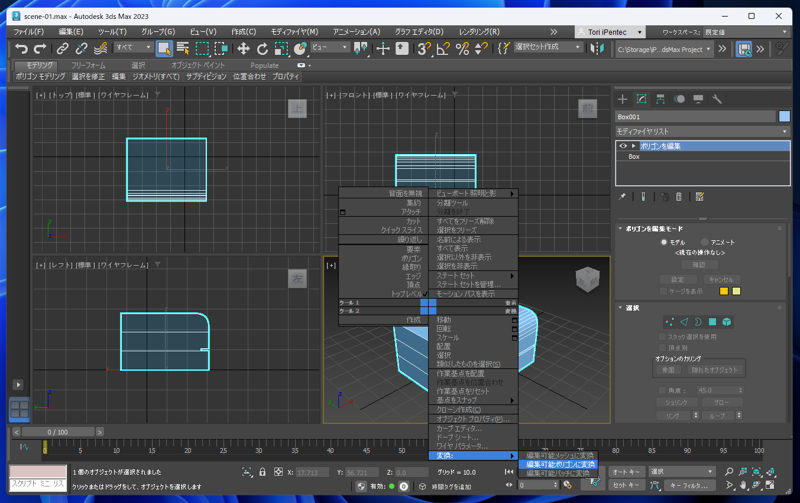The width and height of the screenshot is (800, 503).
Task: Open the ファイル(F) menu
Action: pos(29,32)
